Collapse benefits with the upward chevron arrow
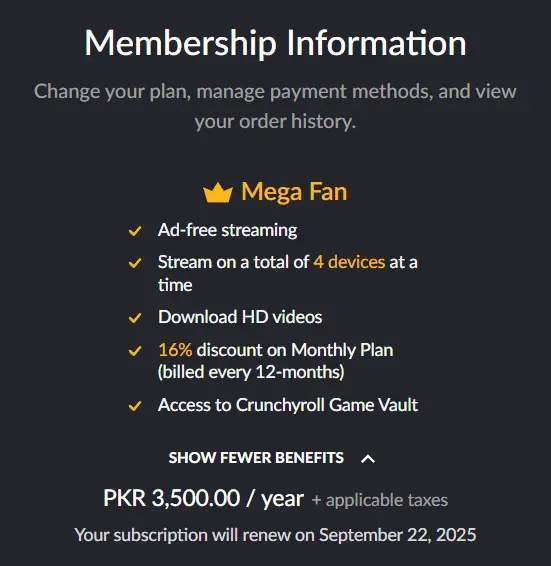This screenshot has height=566, width=551. 368,459
